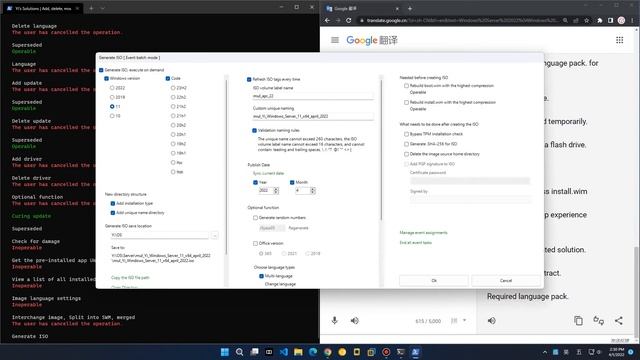Select the active PowerShell taskbar icon
This screenshot has width=640, height=360.
(416, 352)
